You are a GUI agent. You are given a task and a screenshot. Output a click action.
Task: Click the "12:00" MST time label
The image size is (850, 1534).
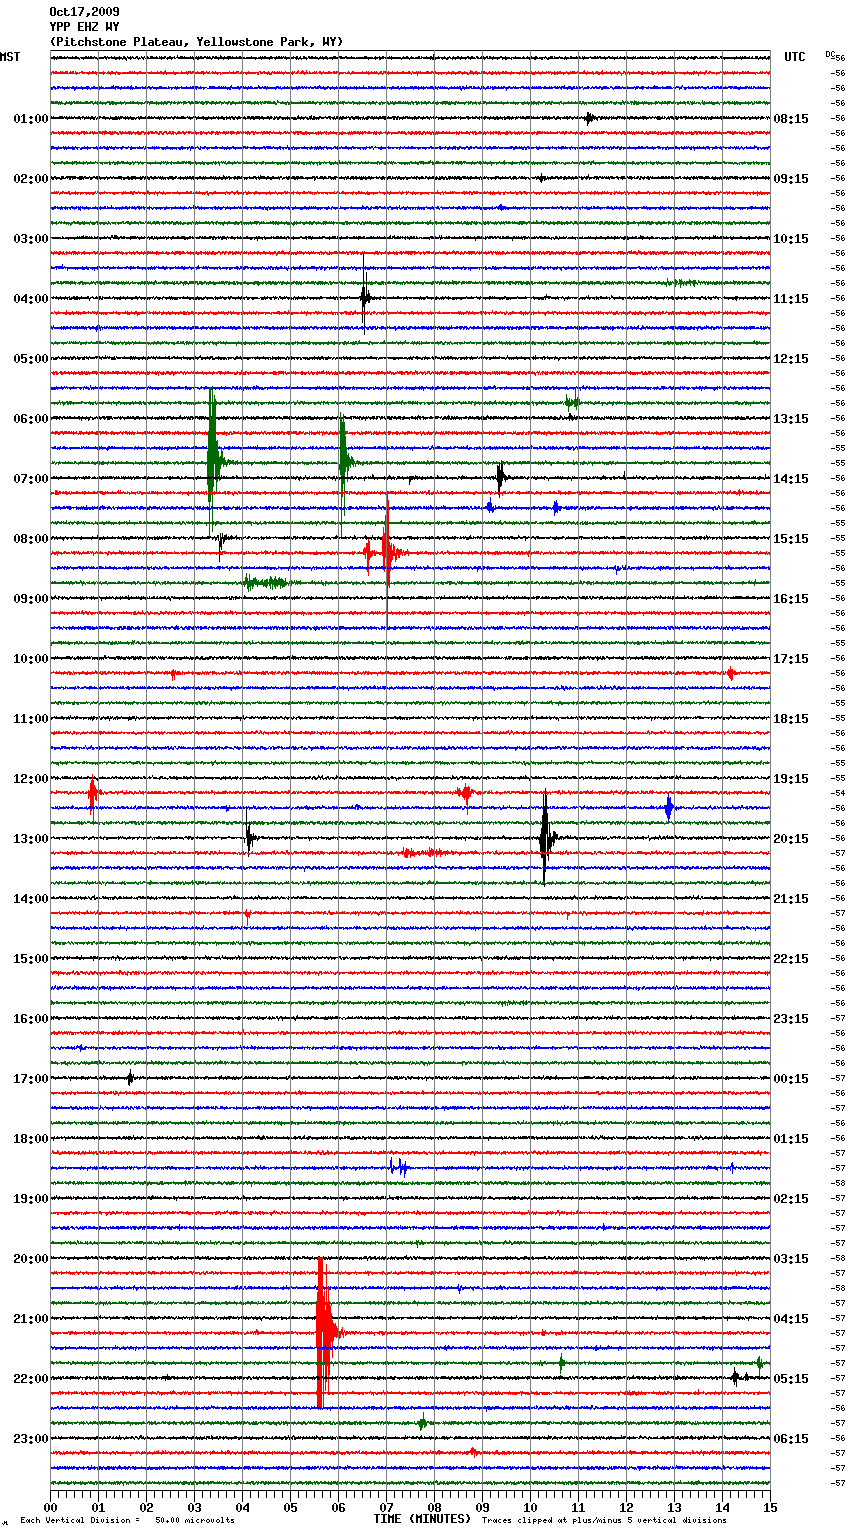coord(31,779)
